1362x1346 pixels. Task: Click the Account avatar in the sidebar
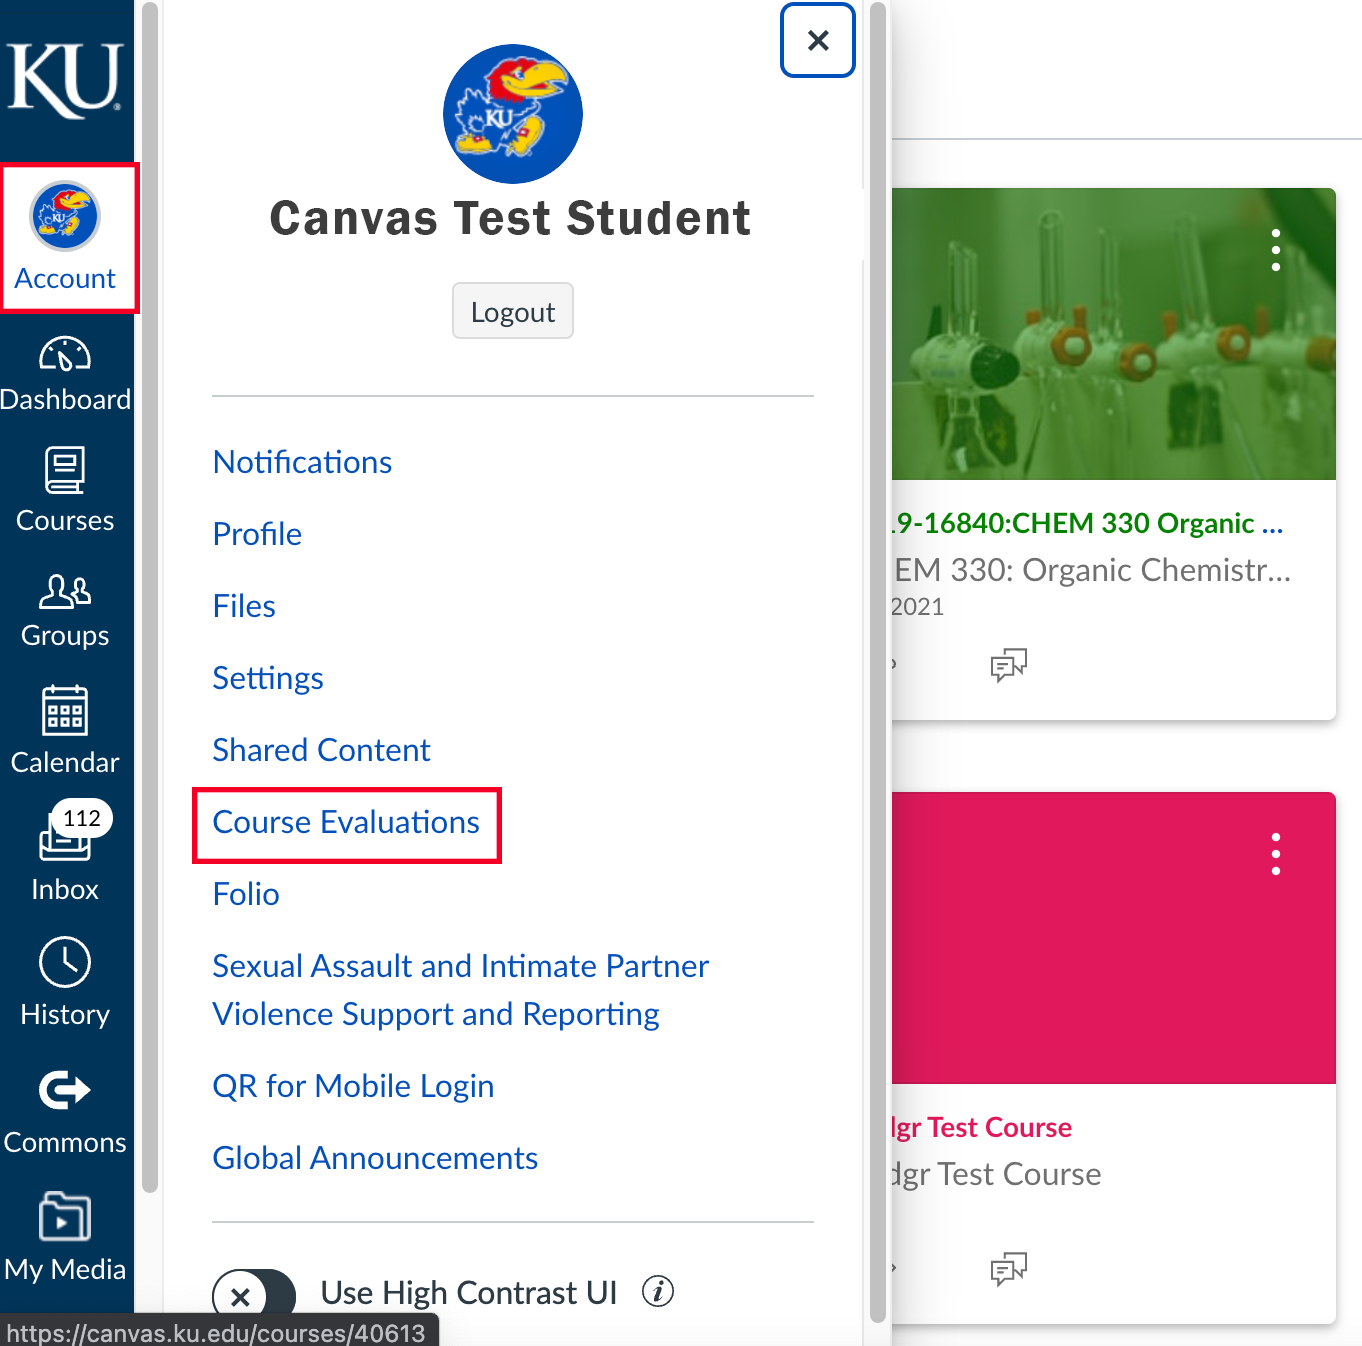pyautogui.click(x=63, y=215)
